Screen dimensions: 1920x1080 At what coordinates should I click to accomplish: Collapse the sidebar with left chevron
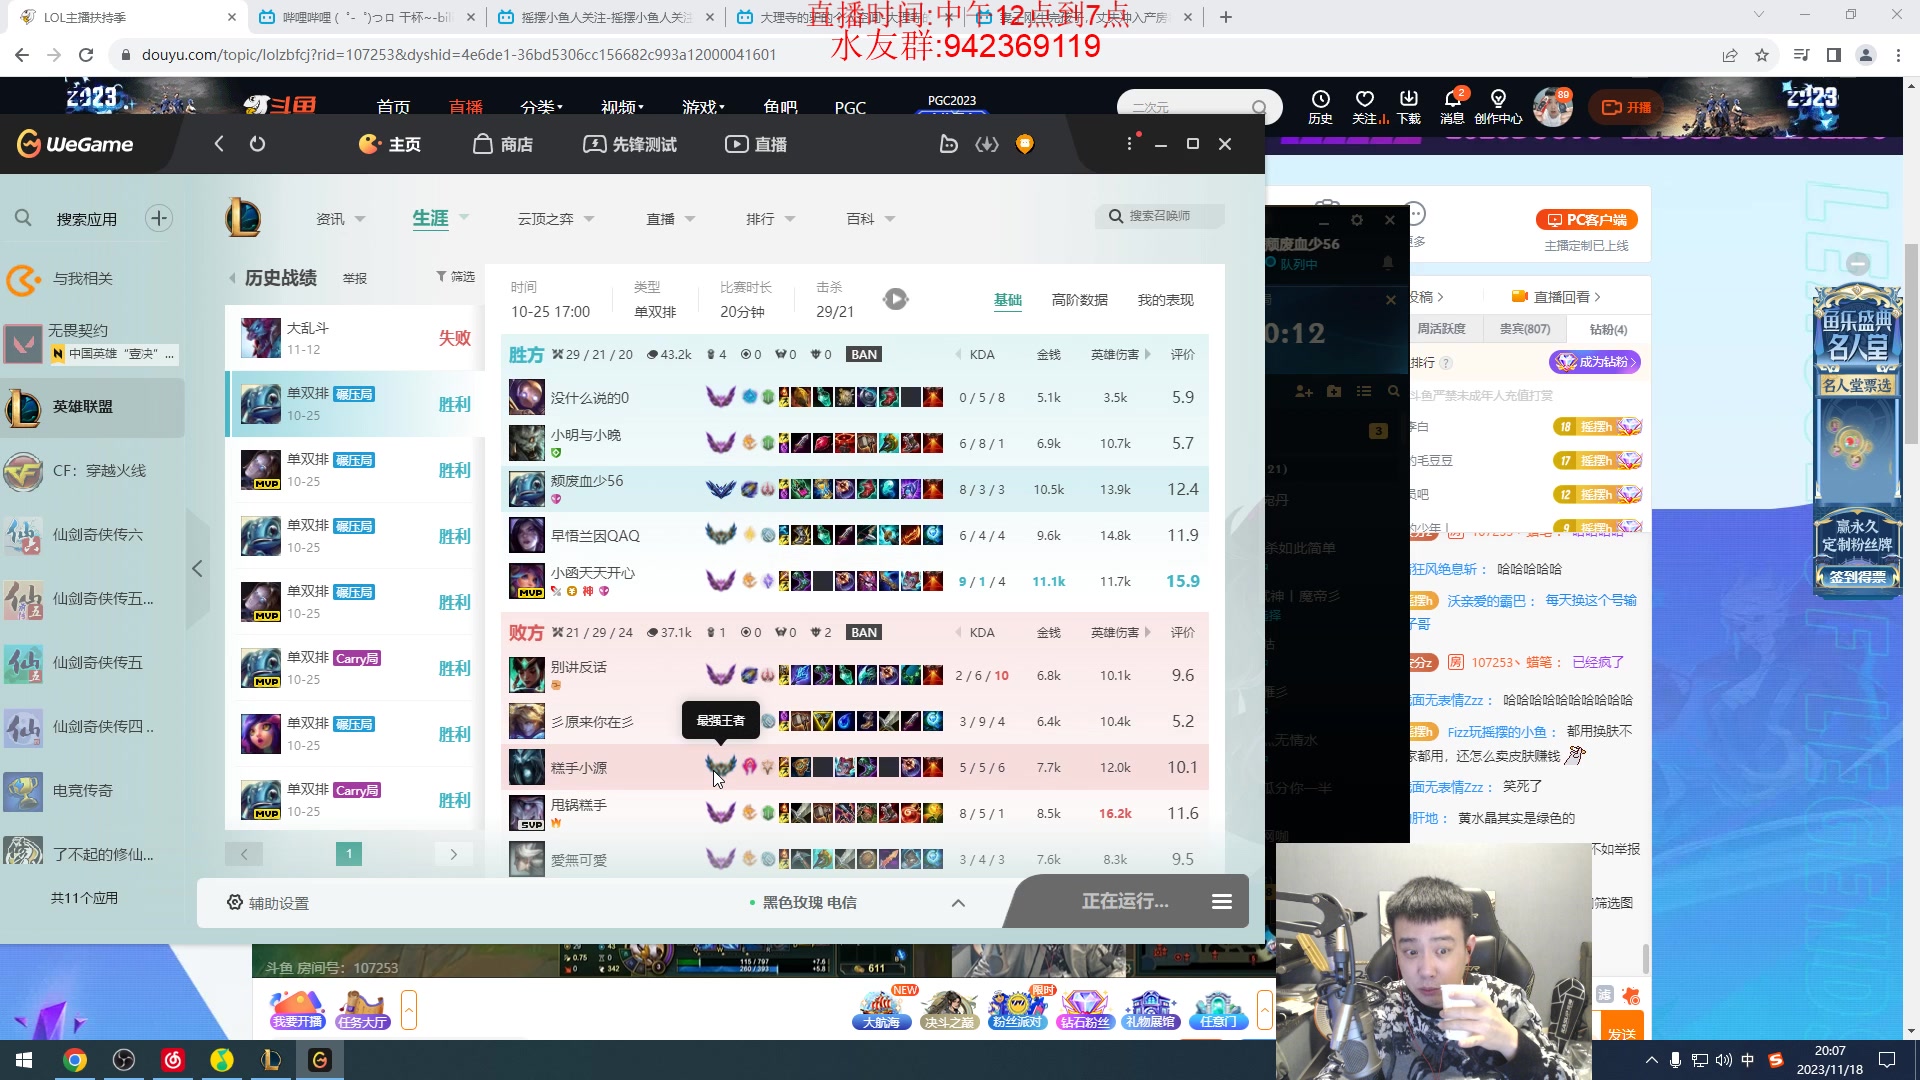click(197, 569)
